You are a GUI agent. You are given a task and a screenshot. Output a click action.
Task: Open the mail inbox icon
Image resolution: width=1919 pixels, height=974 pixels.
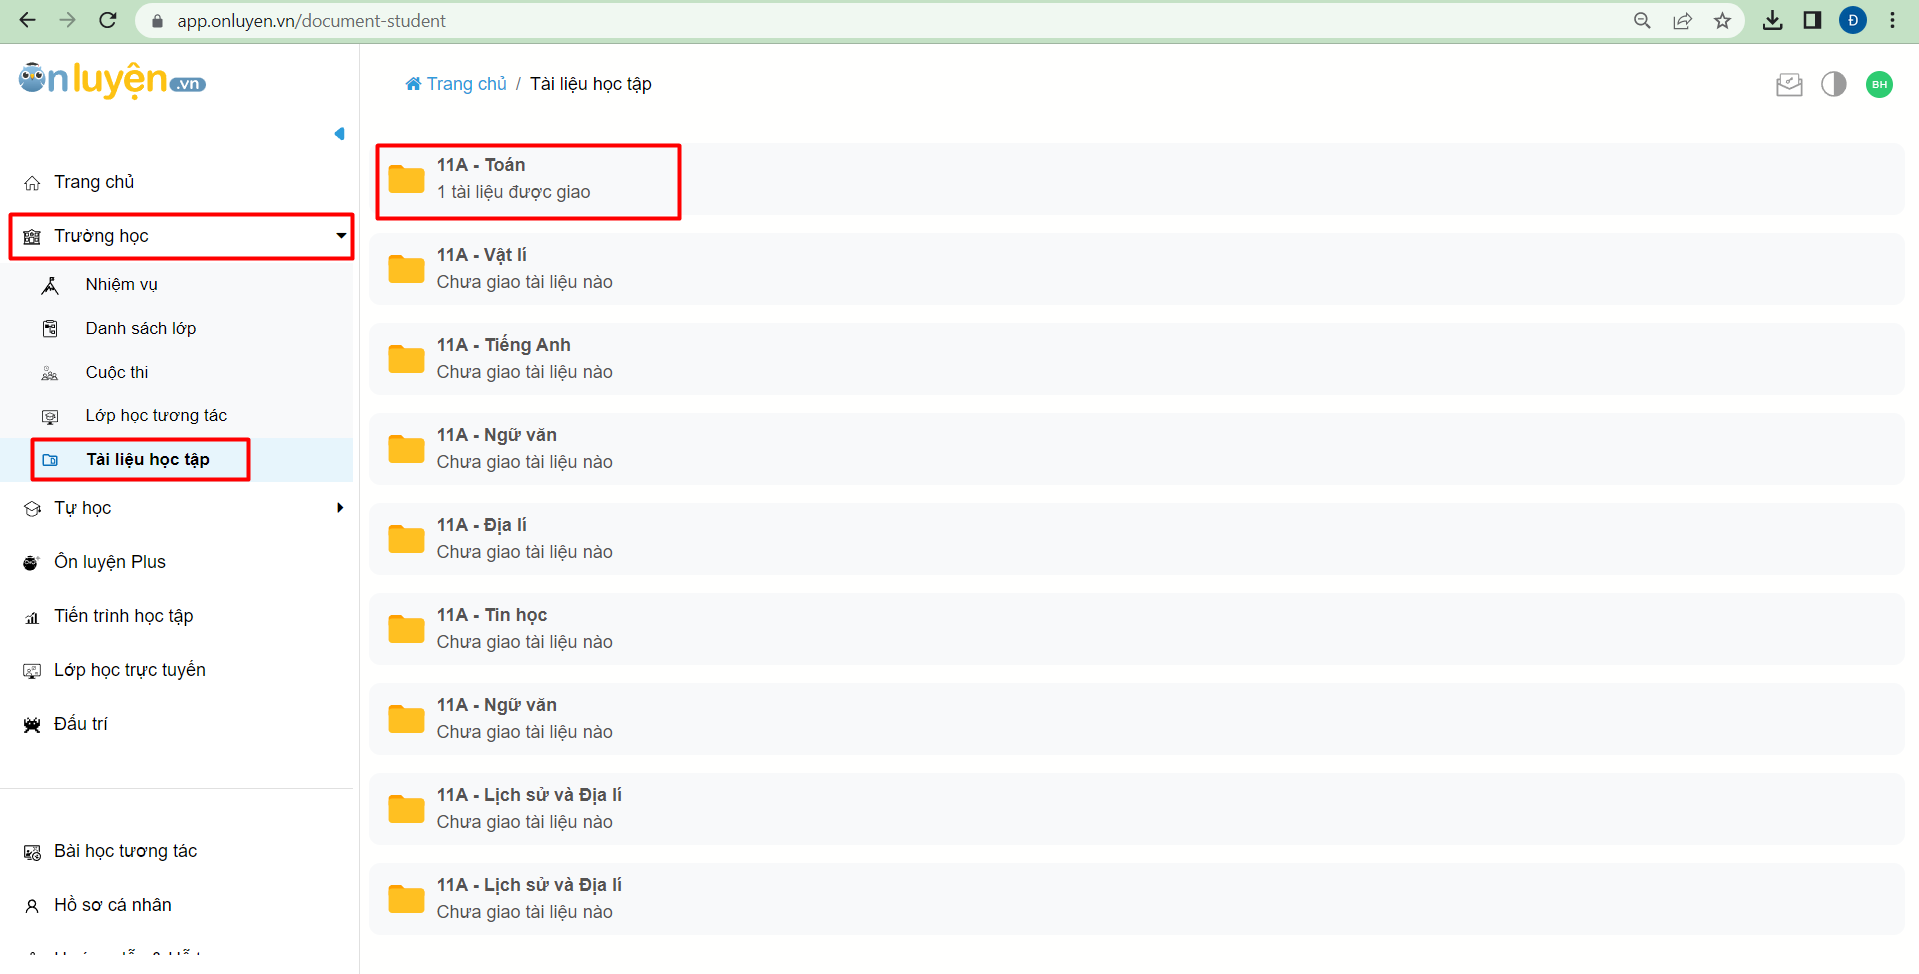(x=1789, y=85)
